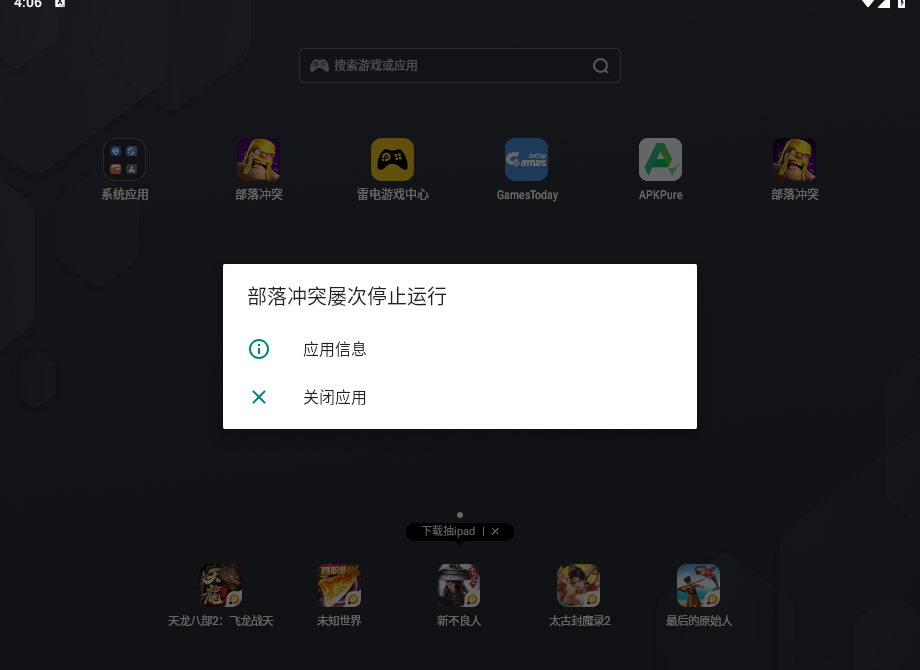920x670 pixels.
Task: Tap the 下载抽ipad promo label
Action: [x=447, y=532]
